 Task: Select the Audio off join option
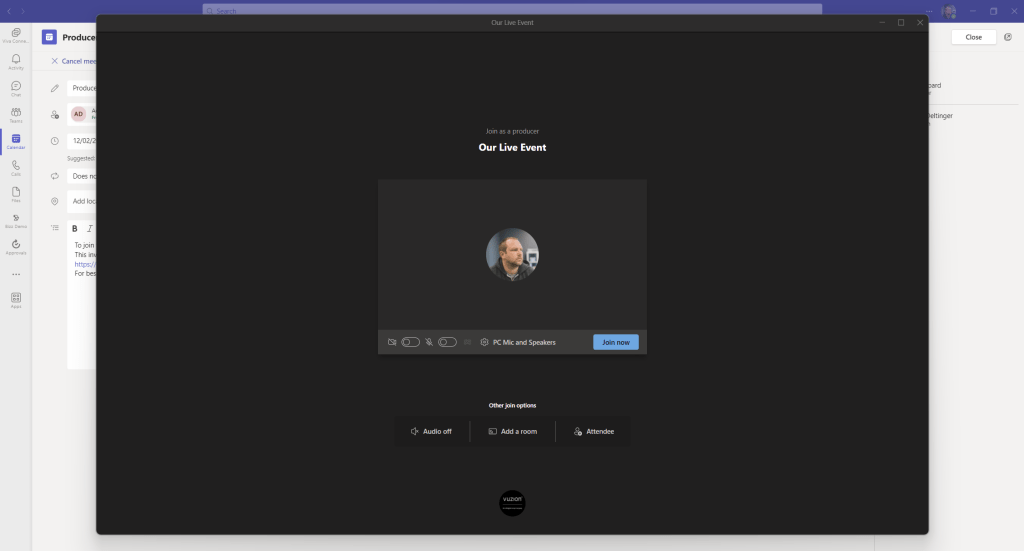pos(431,431)
